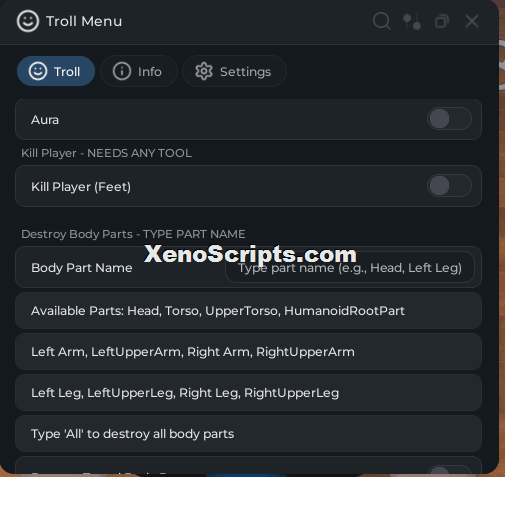The height and width of the screenshot is (507, 505).
Task: Click the restore window icon in title bar
Action: click(441, 21)
